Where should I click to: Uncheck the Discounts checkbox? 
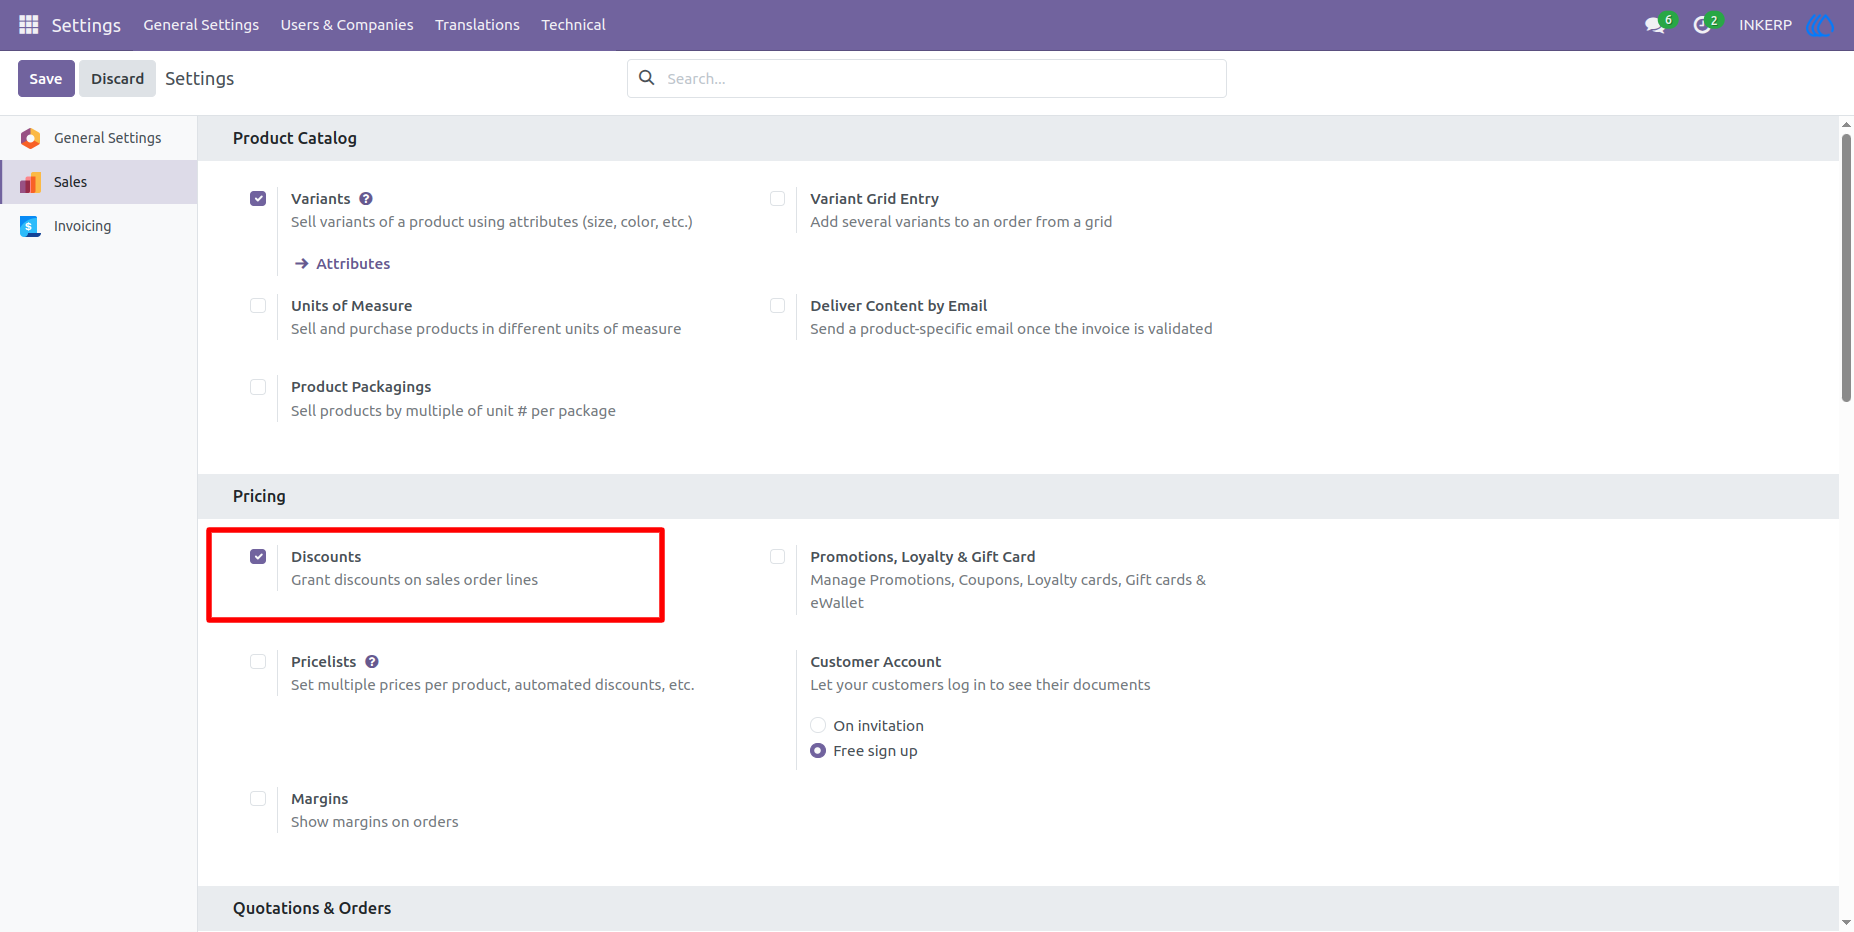tap(258, 557)
